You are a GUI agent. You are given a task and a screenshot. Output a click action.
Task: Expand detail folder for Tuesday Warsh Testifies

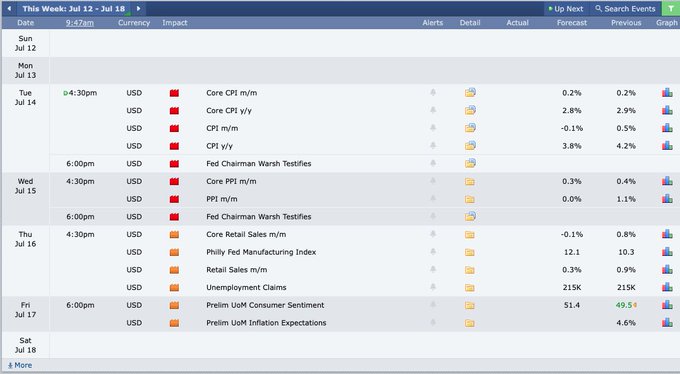point(470,163)
